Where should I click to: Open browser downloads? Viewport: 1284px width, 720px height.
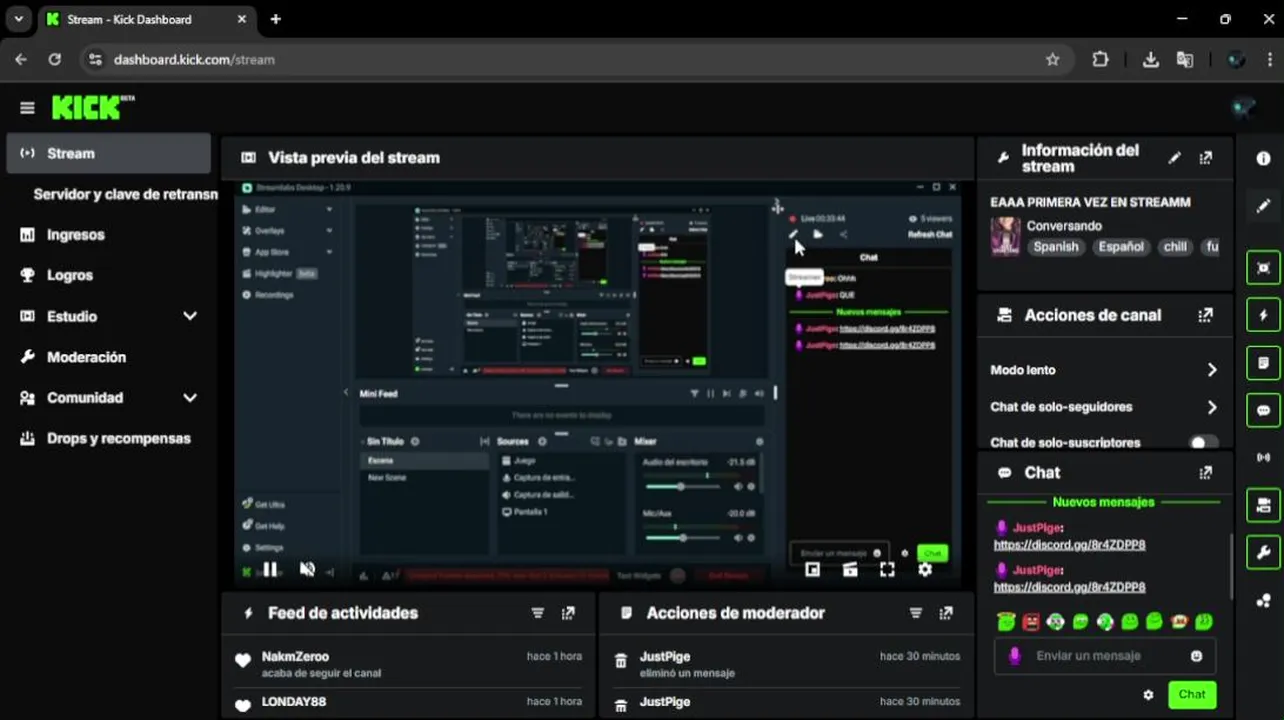click(x=1151, y=60)
